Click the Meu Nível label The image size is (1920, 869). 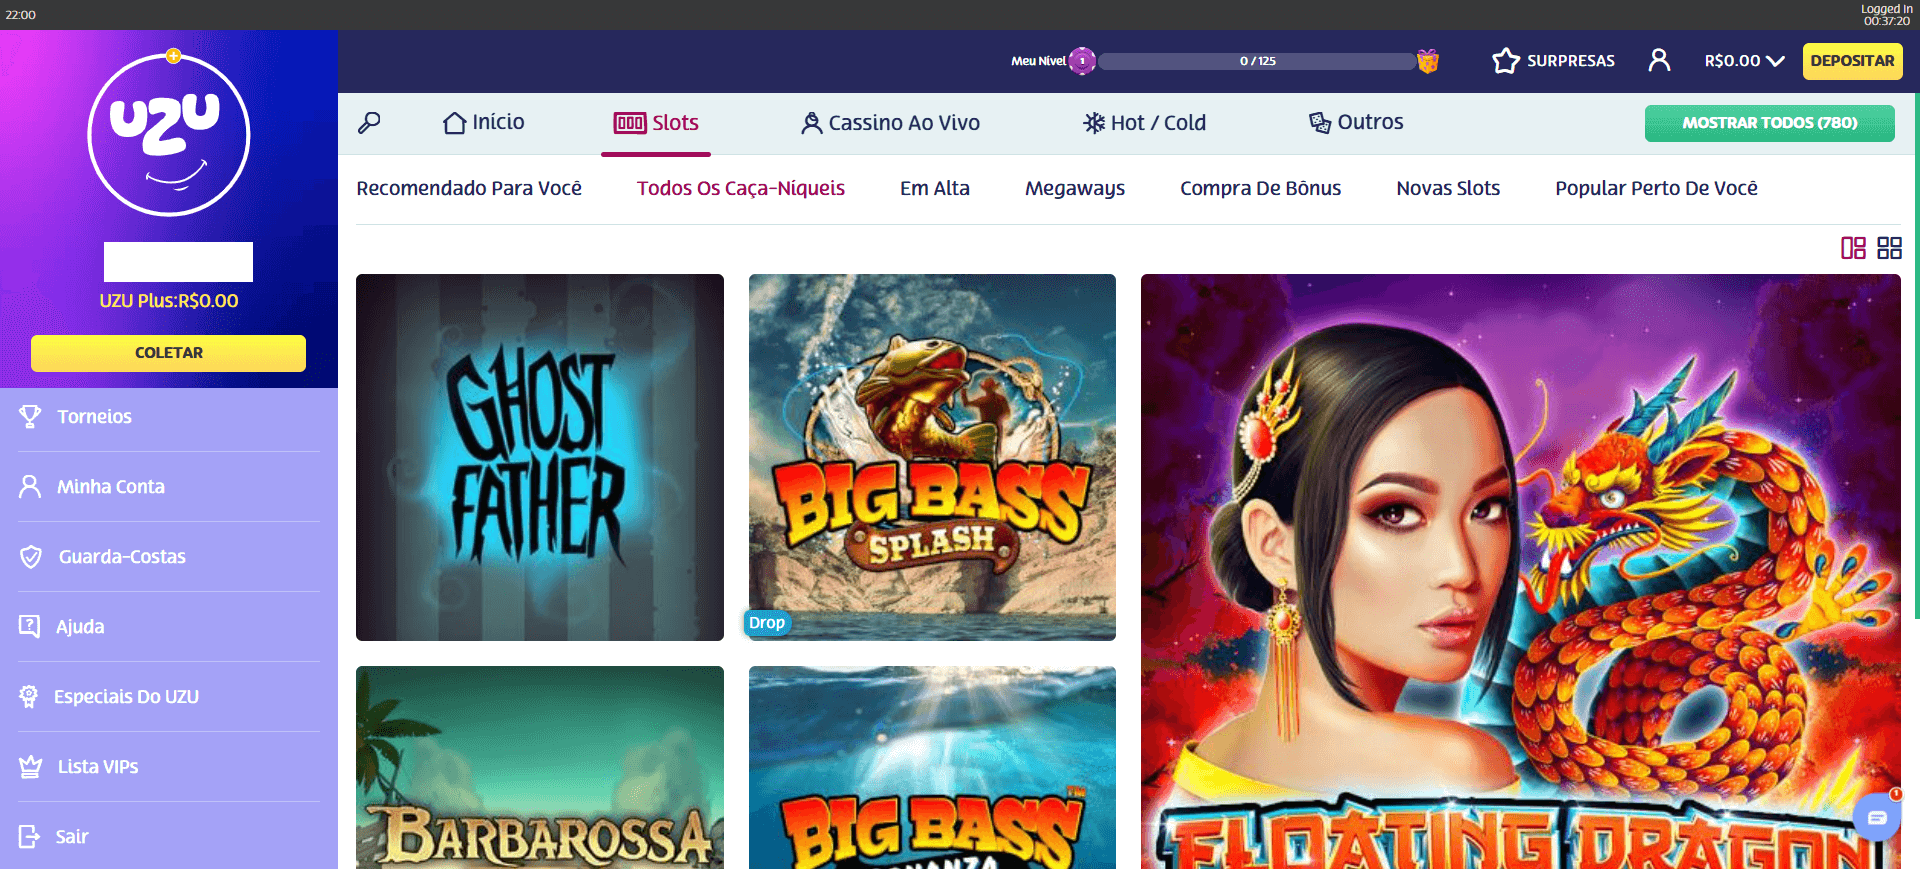pyautogui.click(x=1038, y=61)
